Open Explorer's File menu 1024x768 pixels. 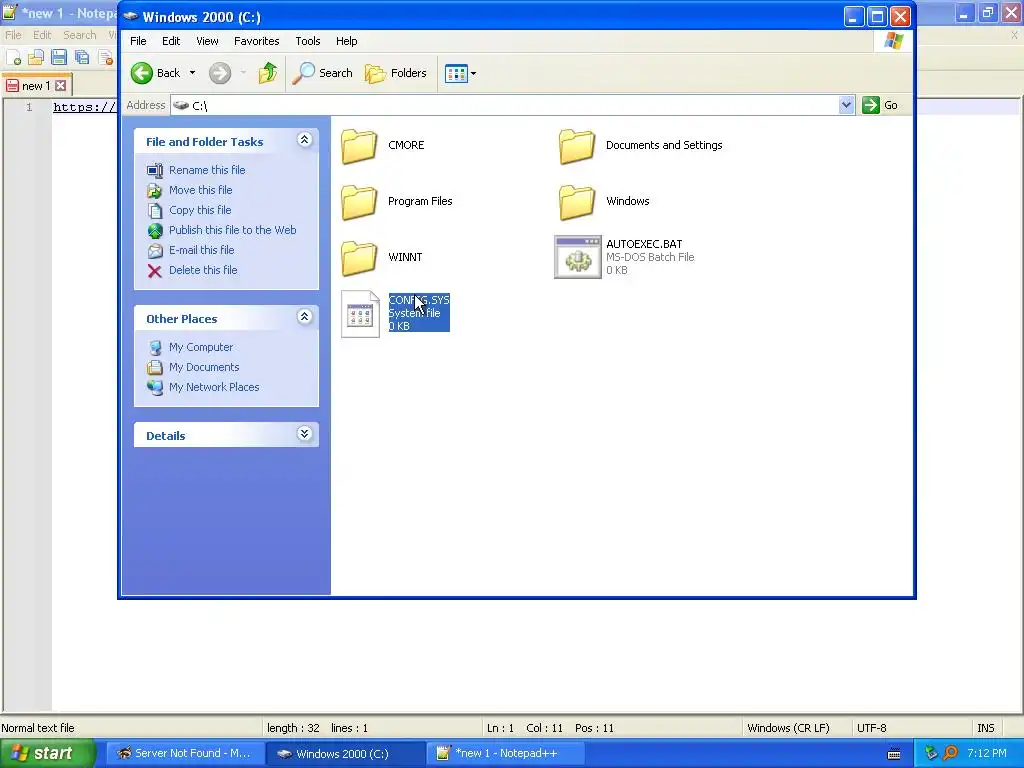click(x=138, y=41)
